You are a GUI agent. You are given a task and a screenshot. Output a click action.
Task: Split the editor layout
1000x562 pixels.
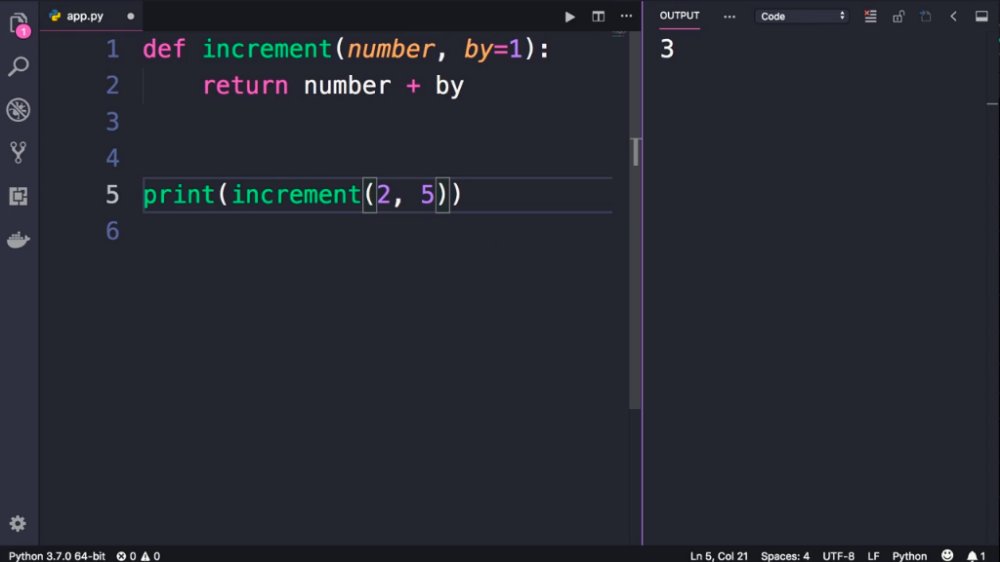pos(598,17)
